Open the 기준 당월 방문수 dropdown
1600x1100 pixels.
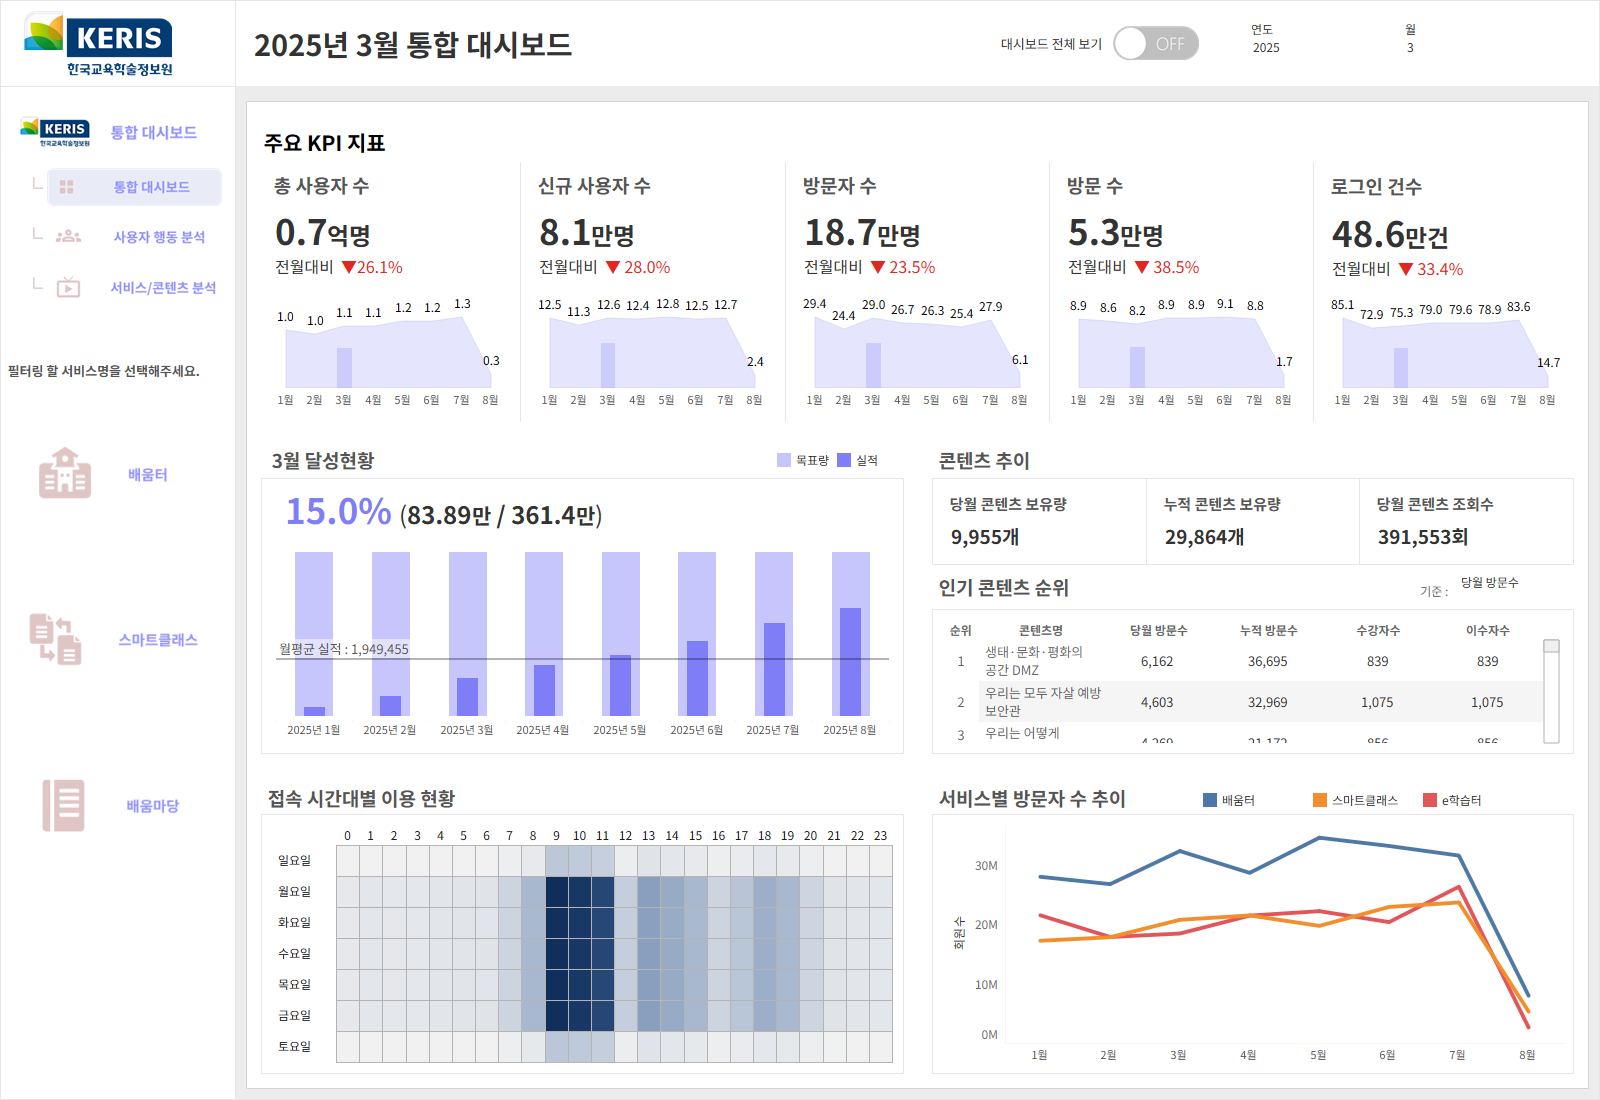click(x=1489, y=583)
